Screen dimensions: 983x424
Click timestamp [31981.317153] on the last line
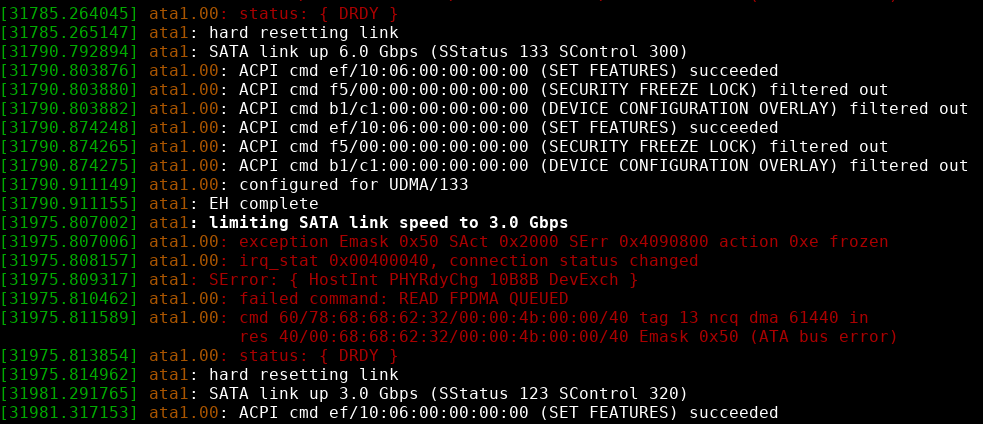tap(70, 412)
